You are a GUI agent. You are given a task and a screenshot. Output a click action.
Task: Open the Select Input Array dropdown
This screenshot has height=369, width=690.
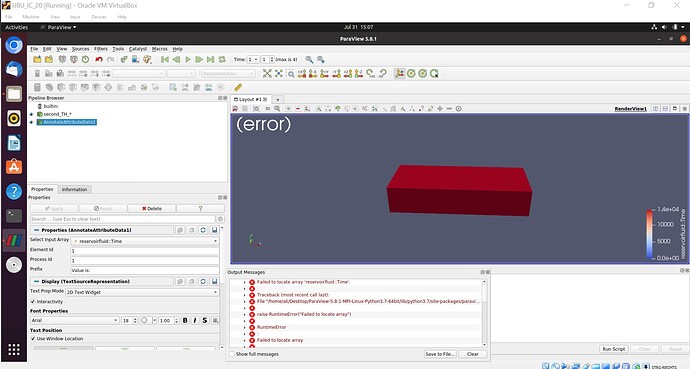tap(145, 241)
